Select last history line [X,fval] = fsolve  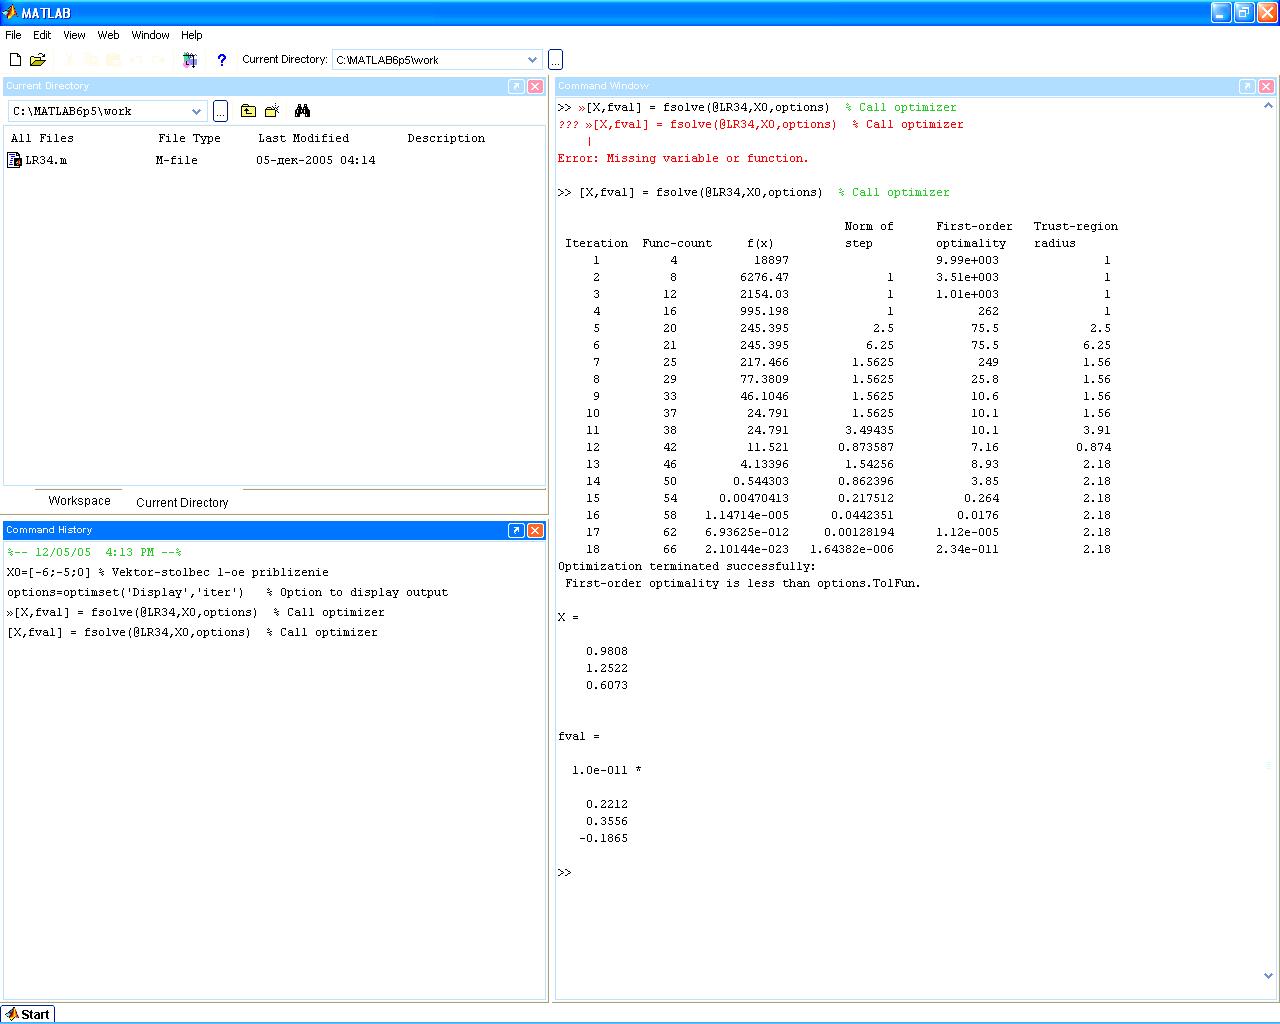click(192, 632)
